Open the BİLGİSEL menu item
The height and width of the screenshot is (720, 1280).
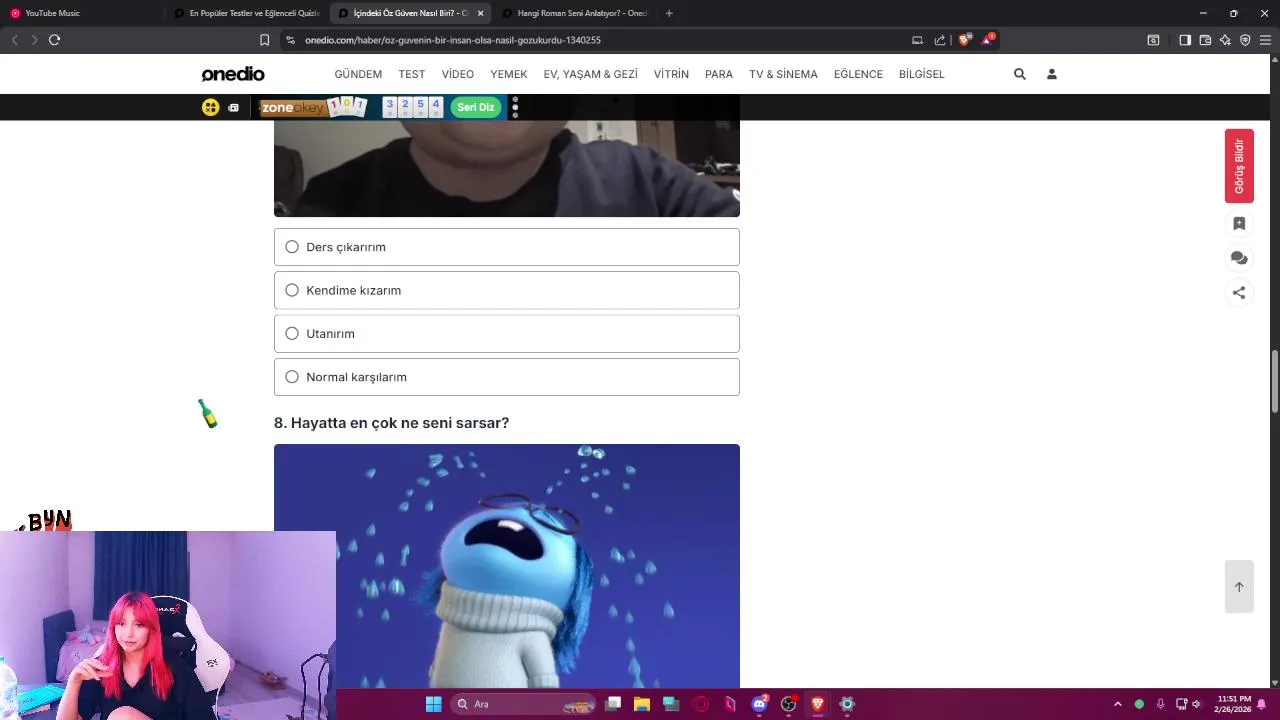[922, 74]
